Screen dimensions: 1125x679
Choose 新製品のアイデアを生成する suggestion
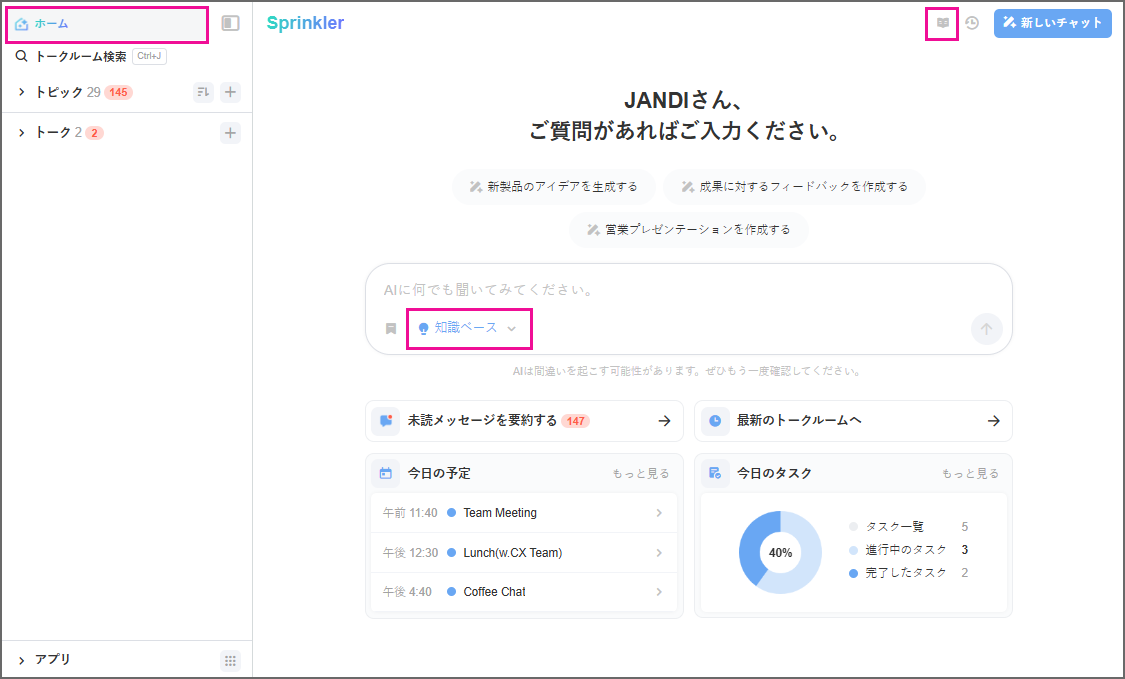coord(553,187)
